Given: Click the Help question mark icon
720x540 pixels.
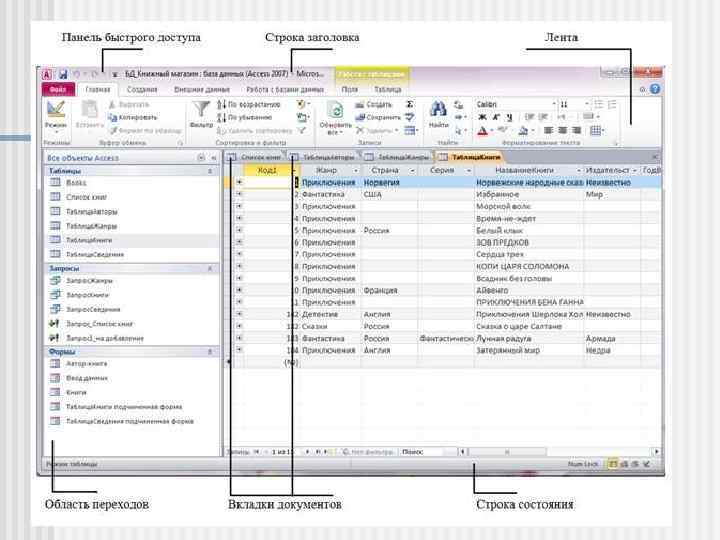Looking at the screenshot, I should point(656,89).
